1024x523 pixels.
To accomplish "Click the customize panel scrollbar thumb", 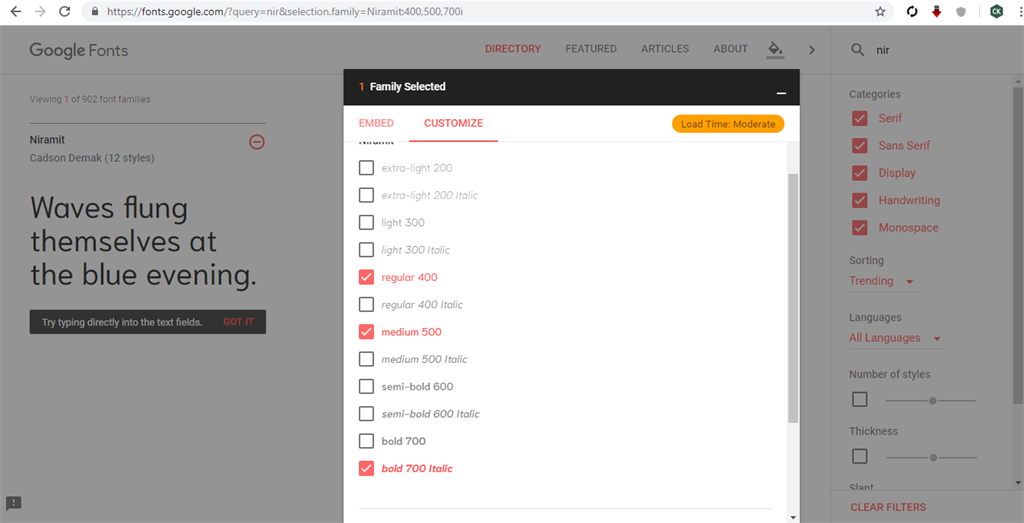I will click(x=793, y=298).
